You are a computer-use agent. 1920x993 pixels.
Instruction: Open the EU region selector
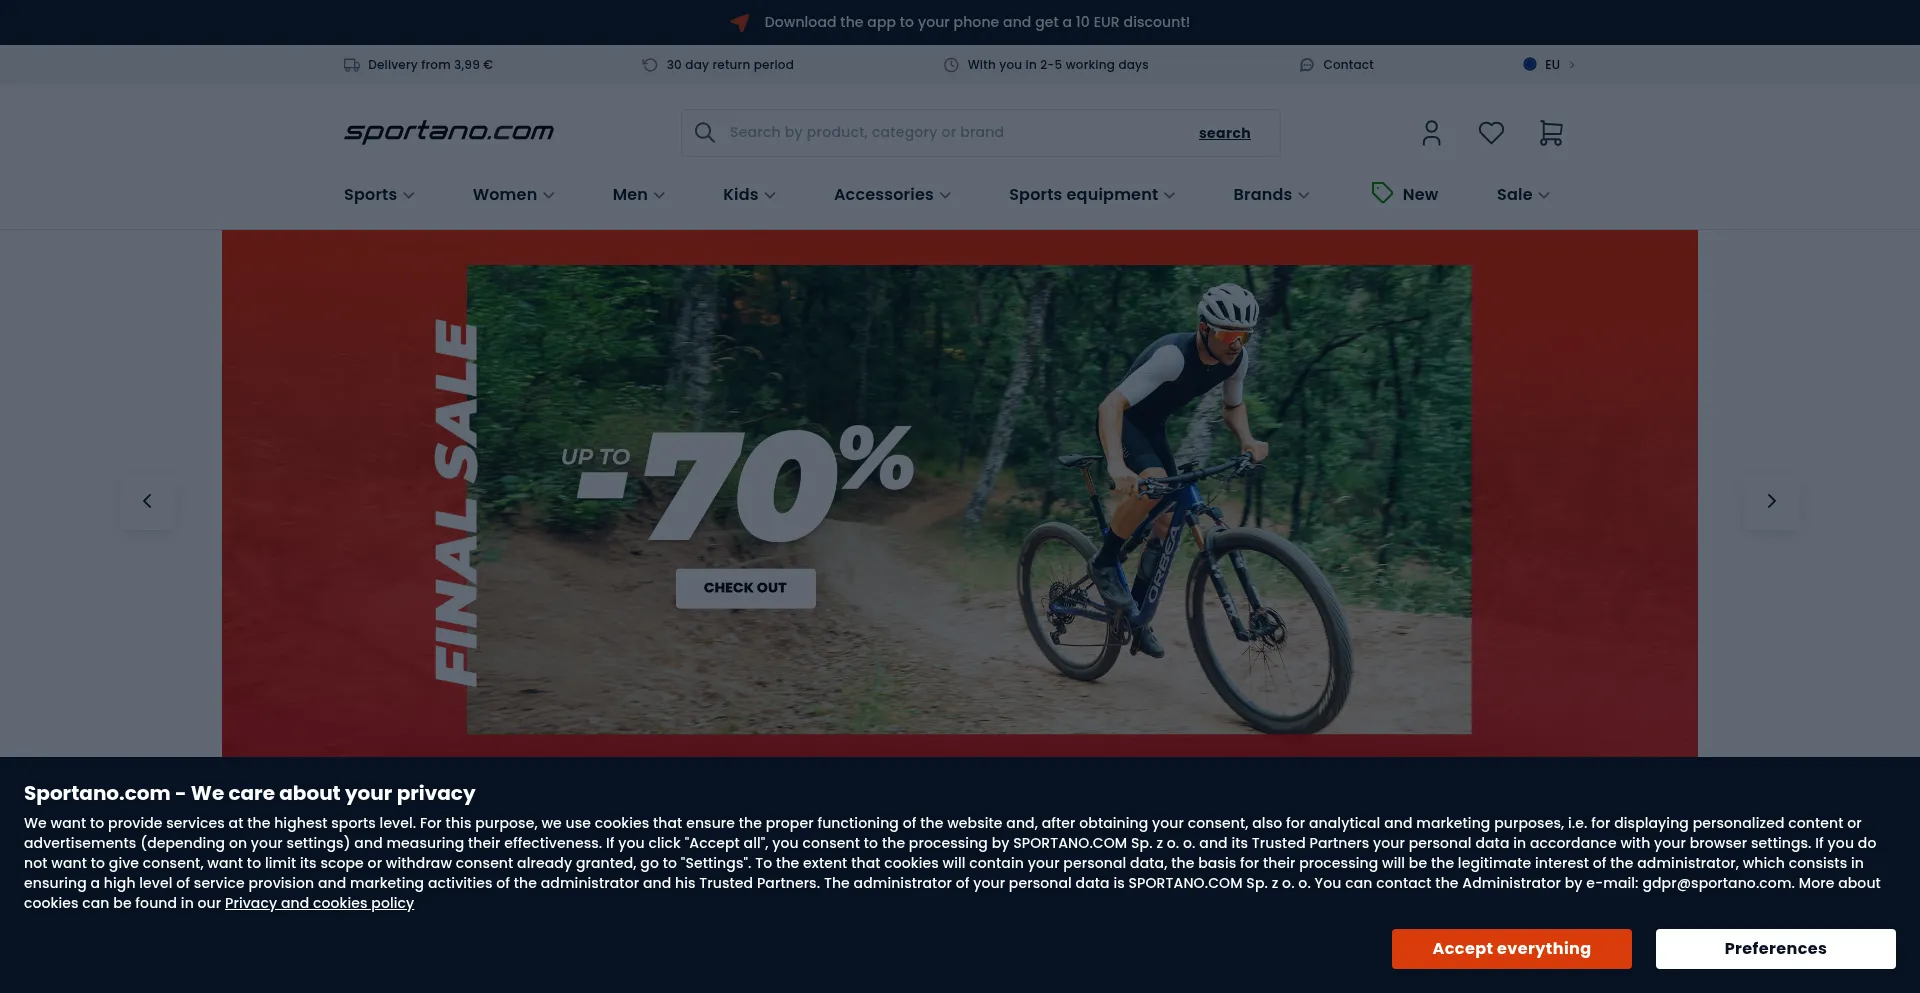pyautogui.click(x=1549, y=64)
